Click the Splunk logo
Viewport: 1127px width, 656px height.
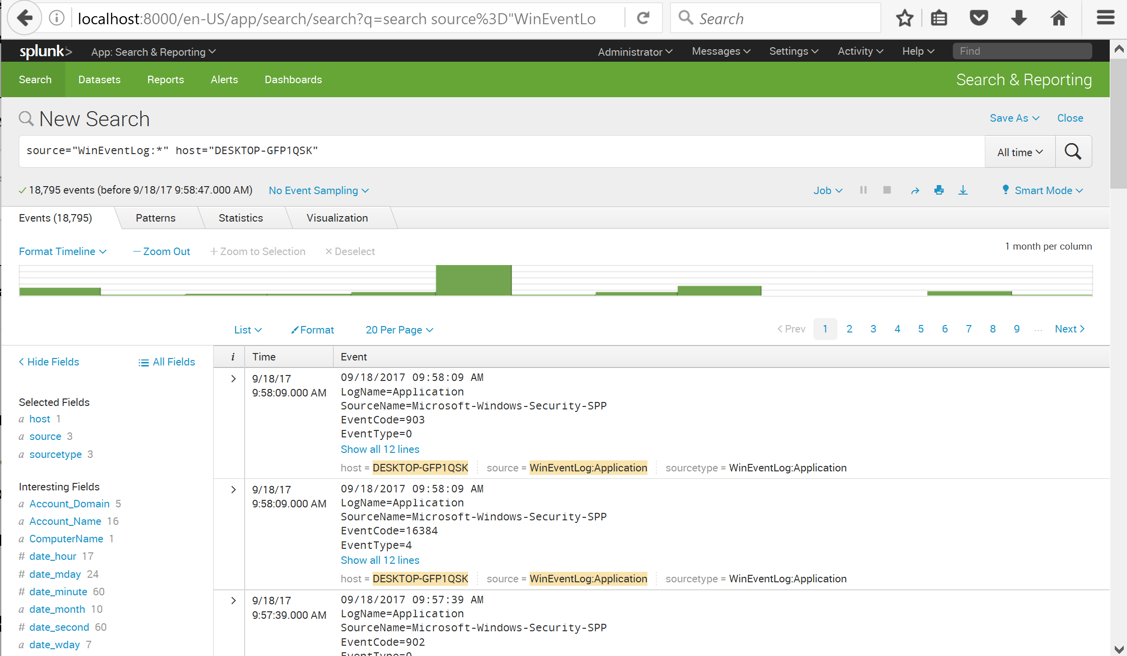coord(45,52)
